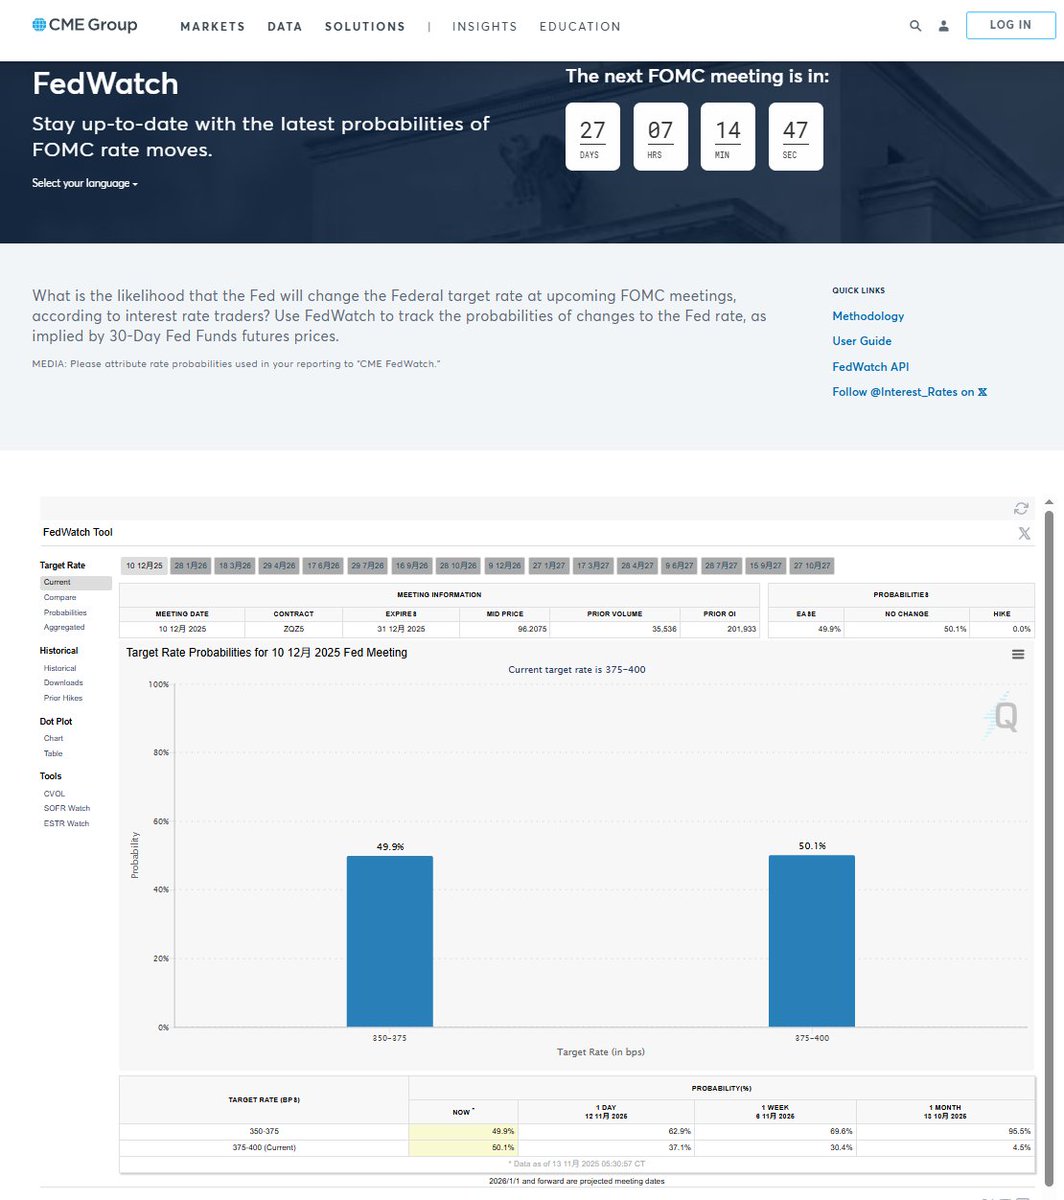Open the EDUCATION menu
The width and height of the screenshot is (1064, 1200).
(580, 27)
